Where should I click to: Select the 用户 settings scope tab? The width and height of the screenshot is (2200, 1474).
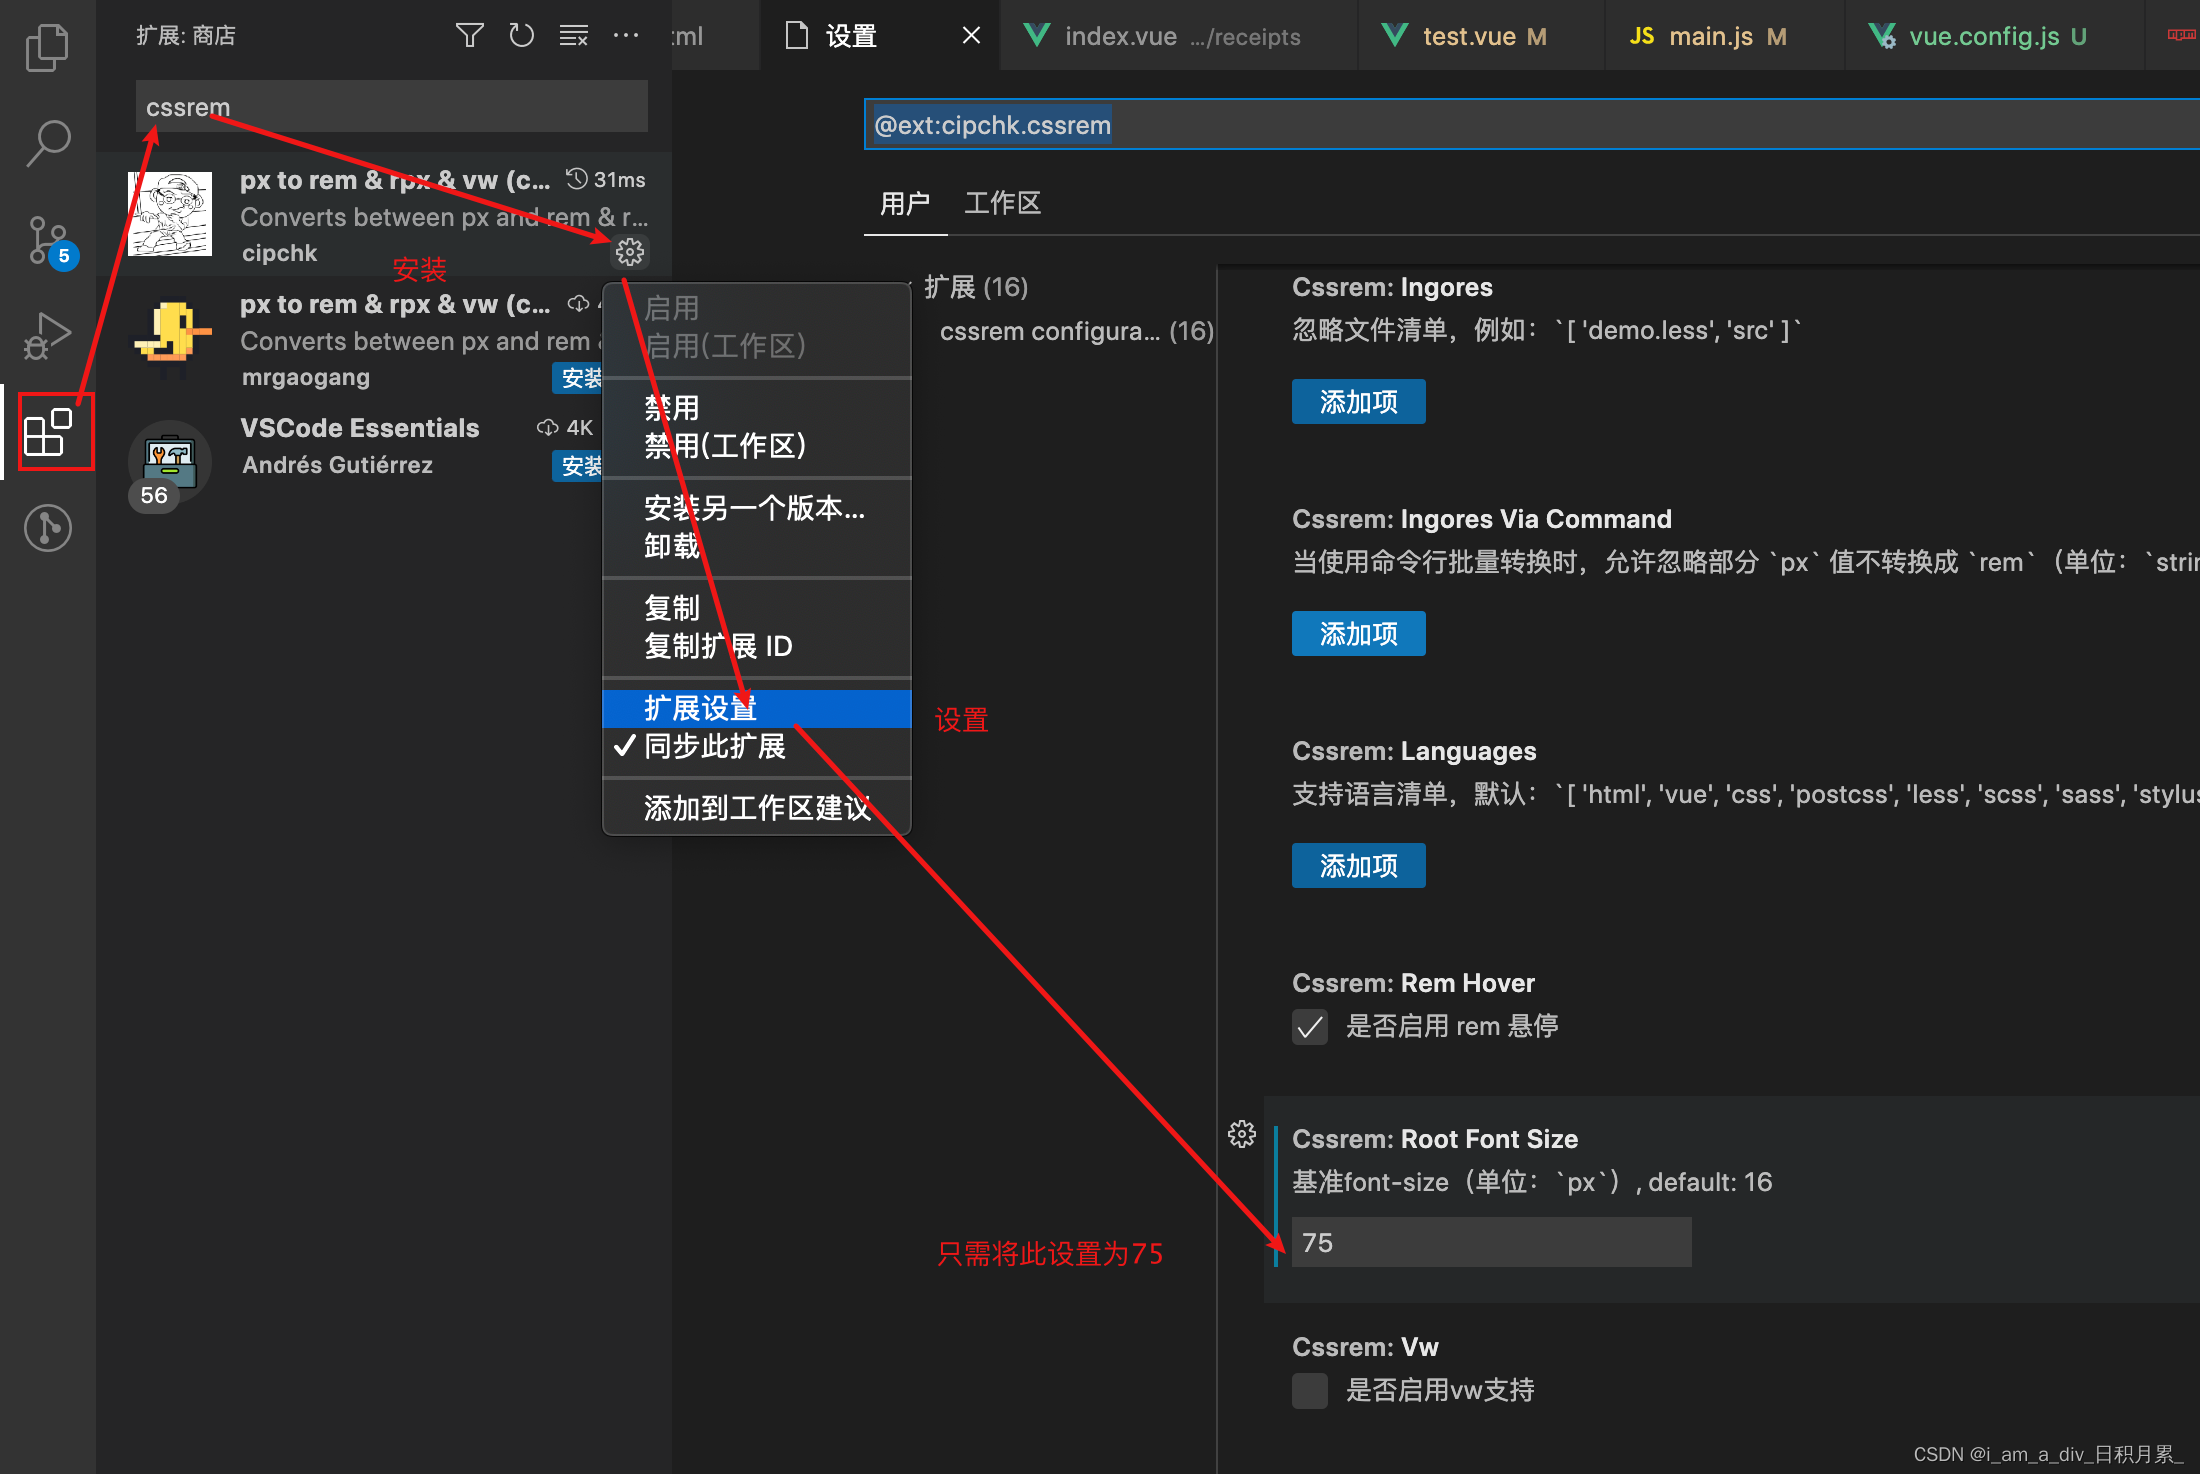(x=905, y=203)
